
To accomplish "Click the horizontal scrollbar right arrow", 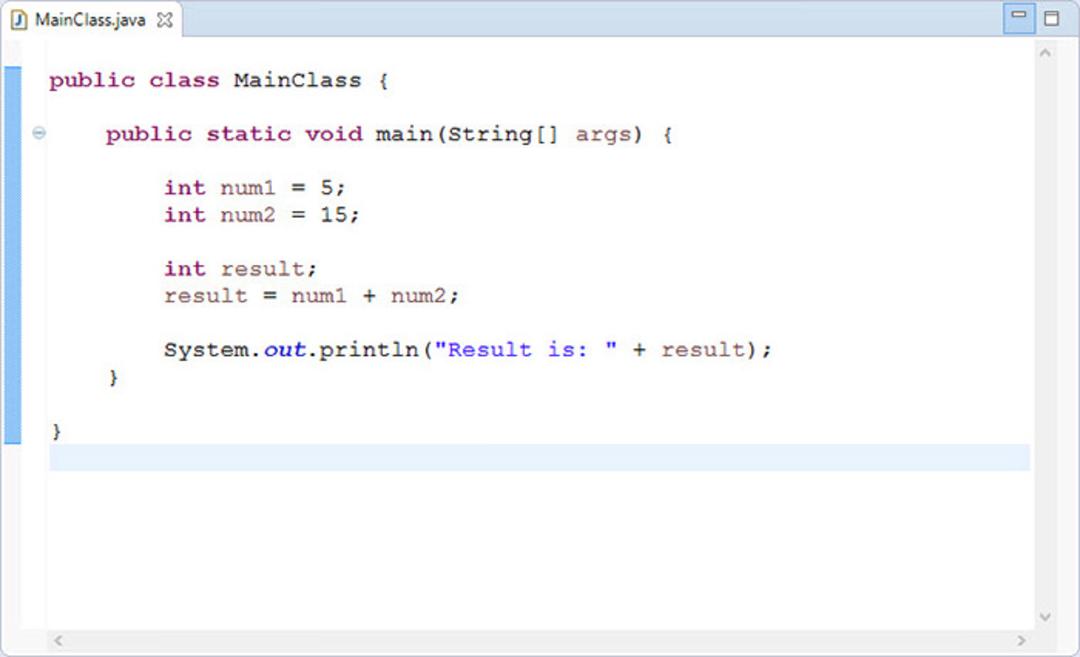I will (x=1021, y=640).
